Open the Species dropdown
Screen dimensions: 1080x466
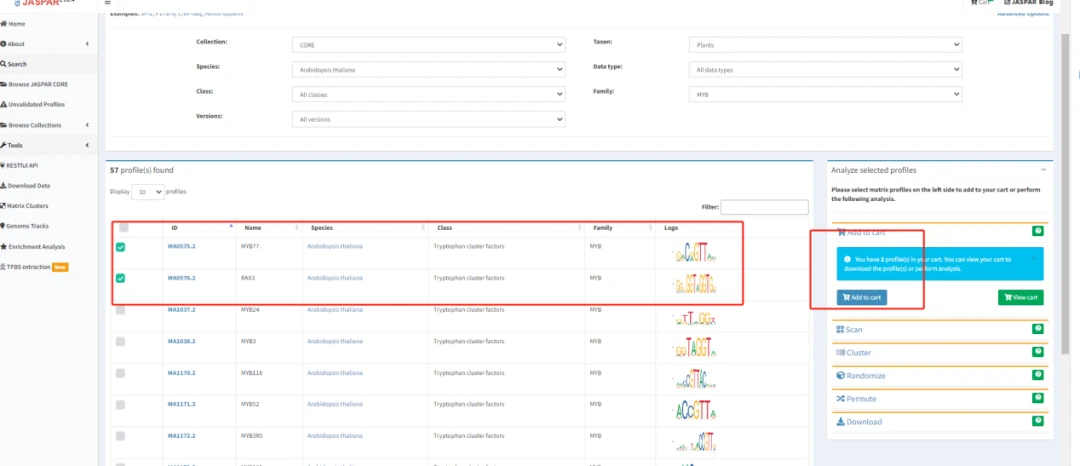(x=430, y=70)
